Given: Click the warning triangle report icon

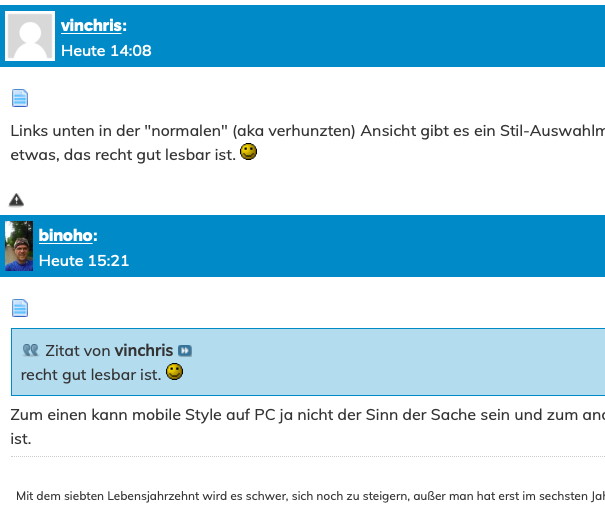Looking at the screenshot, I should tap(16, 200).
